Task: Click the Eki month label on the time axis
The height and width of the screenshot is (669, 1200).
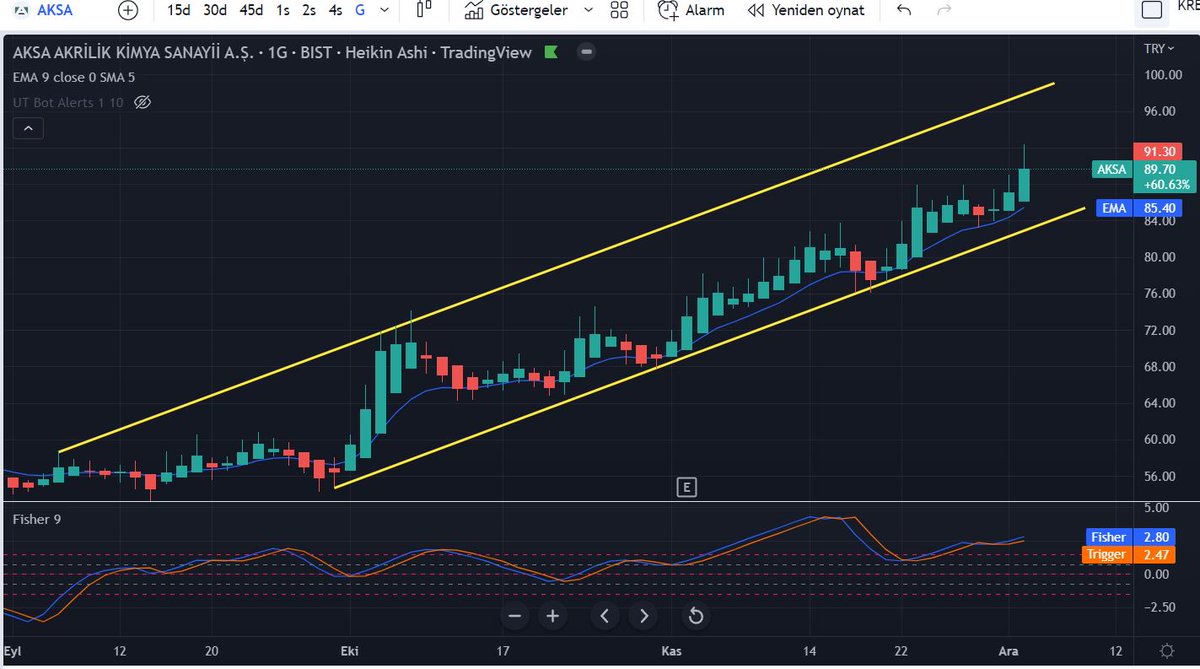Action: tap(349, 650)
